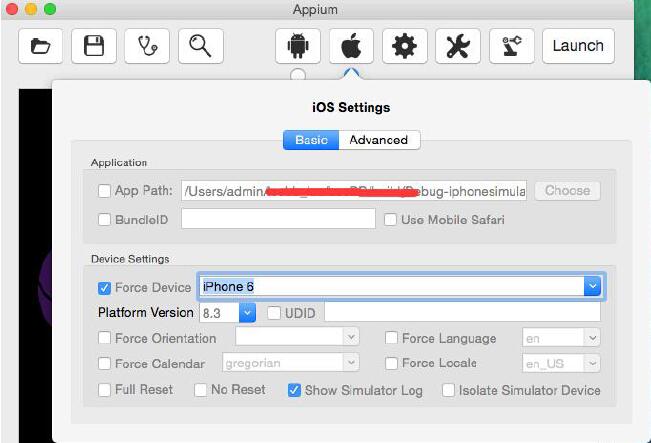Uncheck Show Simulator Log
The height and width of the screenshot is (443, 651).
(x=294, y=390)
